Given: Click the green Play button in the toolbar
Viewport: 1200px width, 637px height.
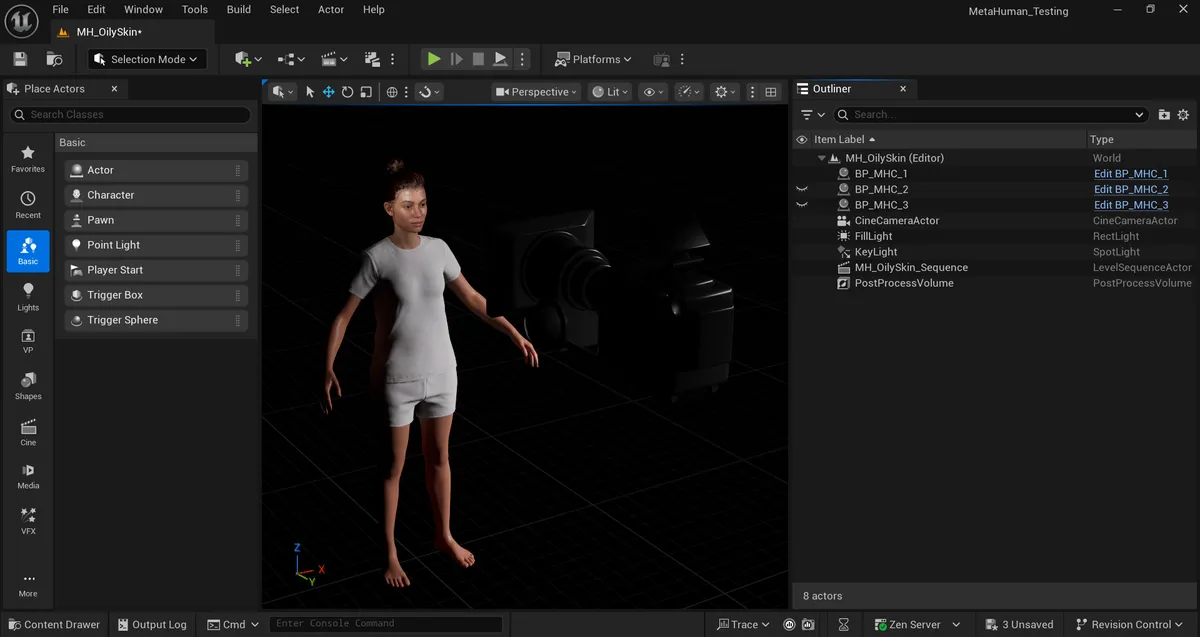Looking at the screenshot, I should (x=433, y=59).
